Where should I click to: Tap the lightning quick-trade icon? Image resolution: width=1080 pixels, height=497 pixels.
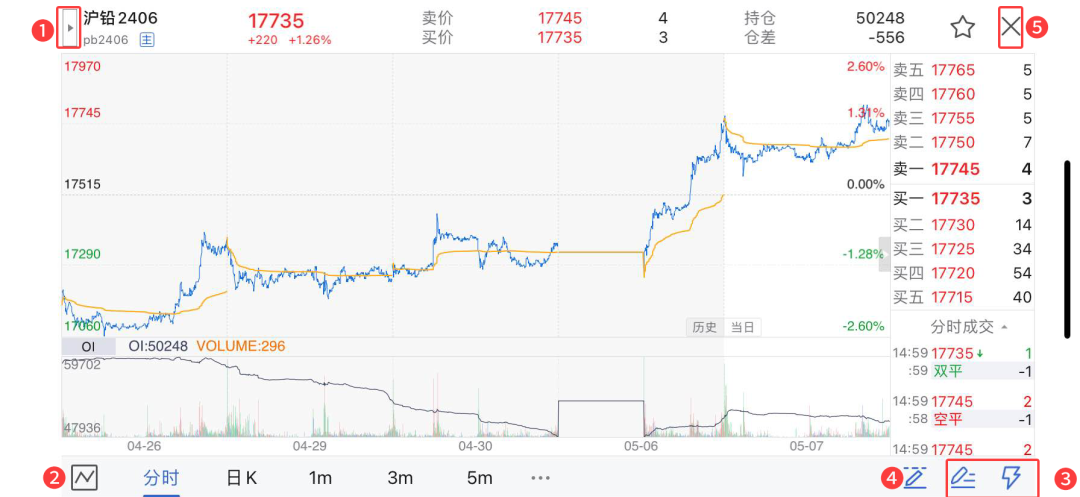click(x=1011, y=477)
